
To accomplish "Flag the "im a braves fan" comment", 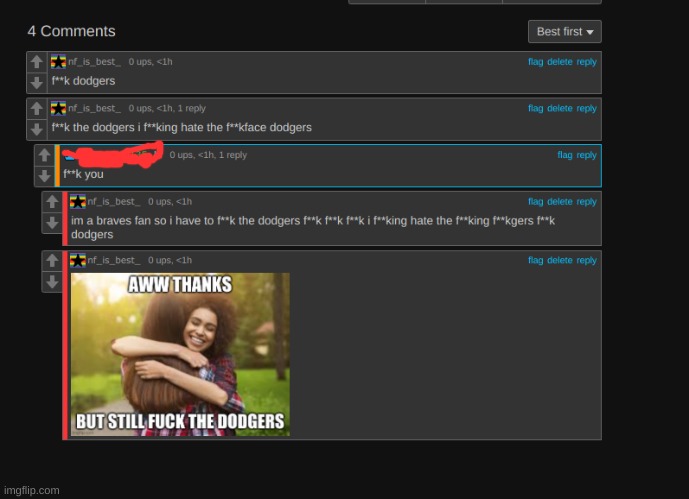I will pos(536,202).
